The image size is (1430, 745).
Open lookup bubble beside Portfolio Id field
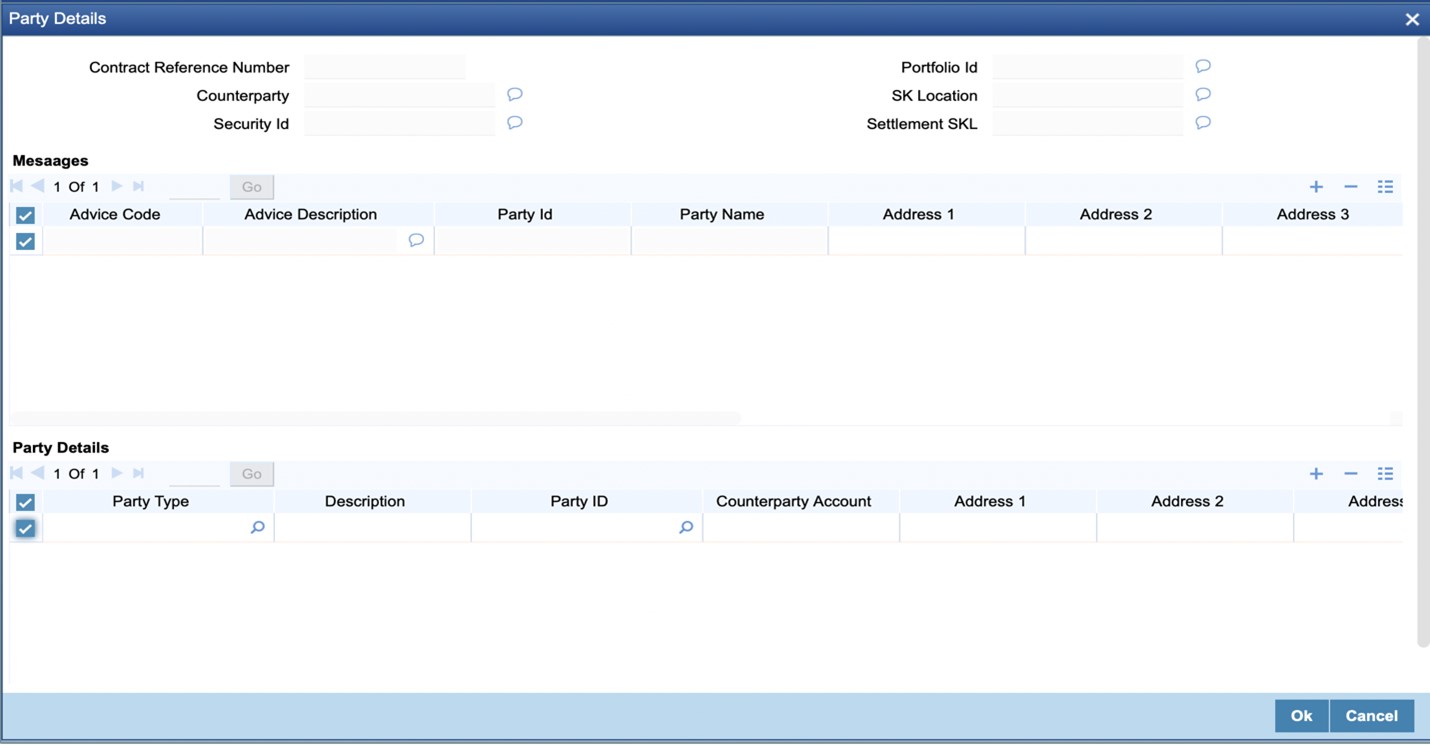pos(1203,66)
